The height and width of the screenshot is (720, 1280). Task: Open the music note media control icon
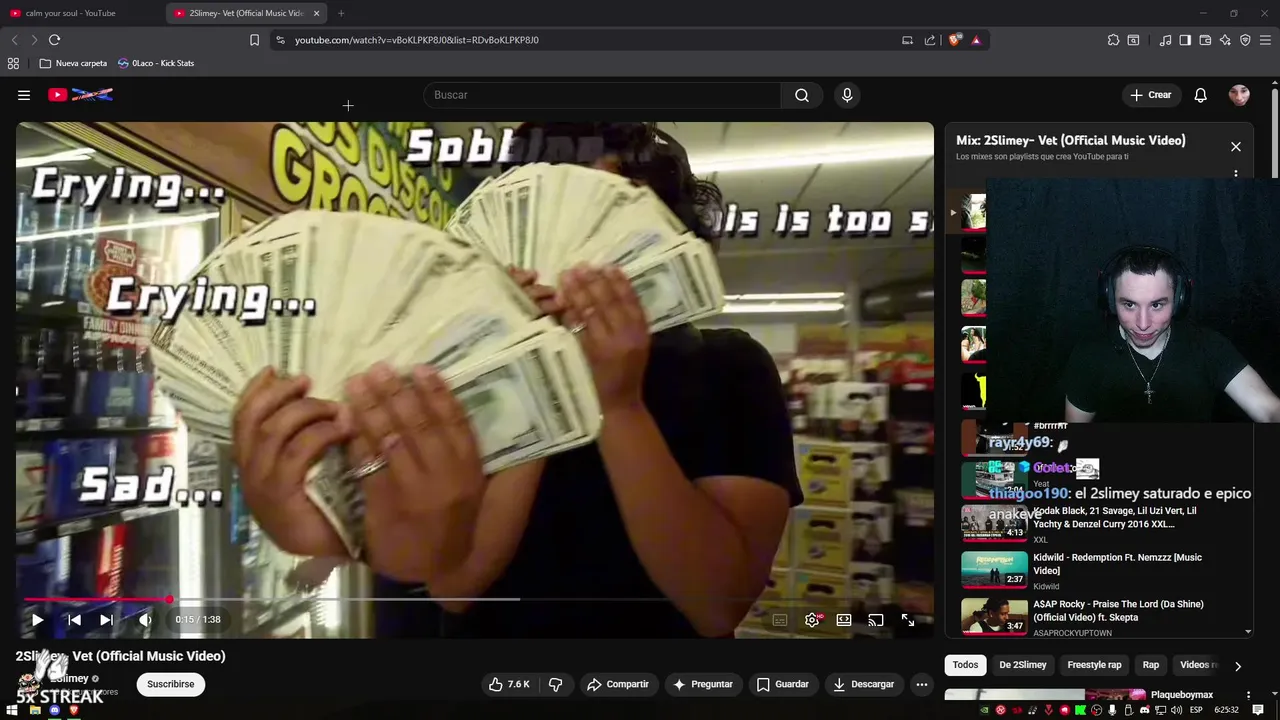coord(1165,40)
